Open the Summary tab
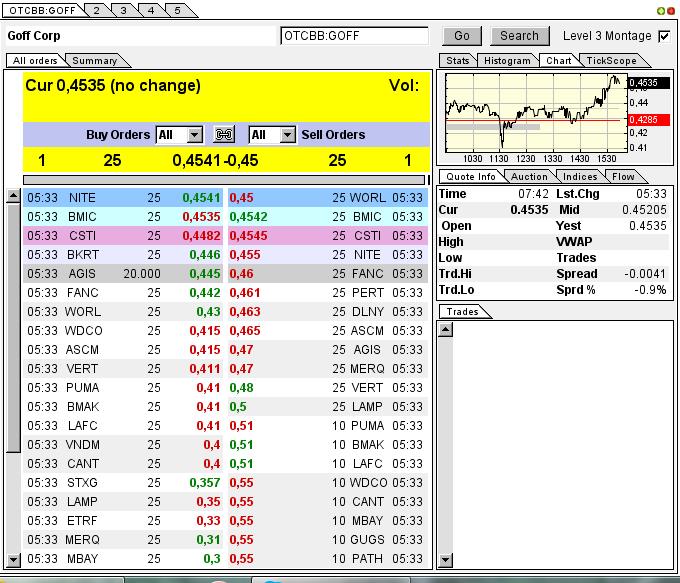Viewport: 680px width, 583px height. 95,60
